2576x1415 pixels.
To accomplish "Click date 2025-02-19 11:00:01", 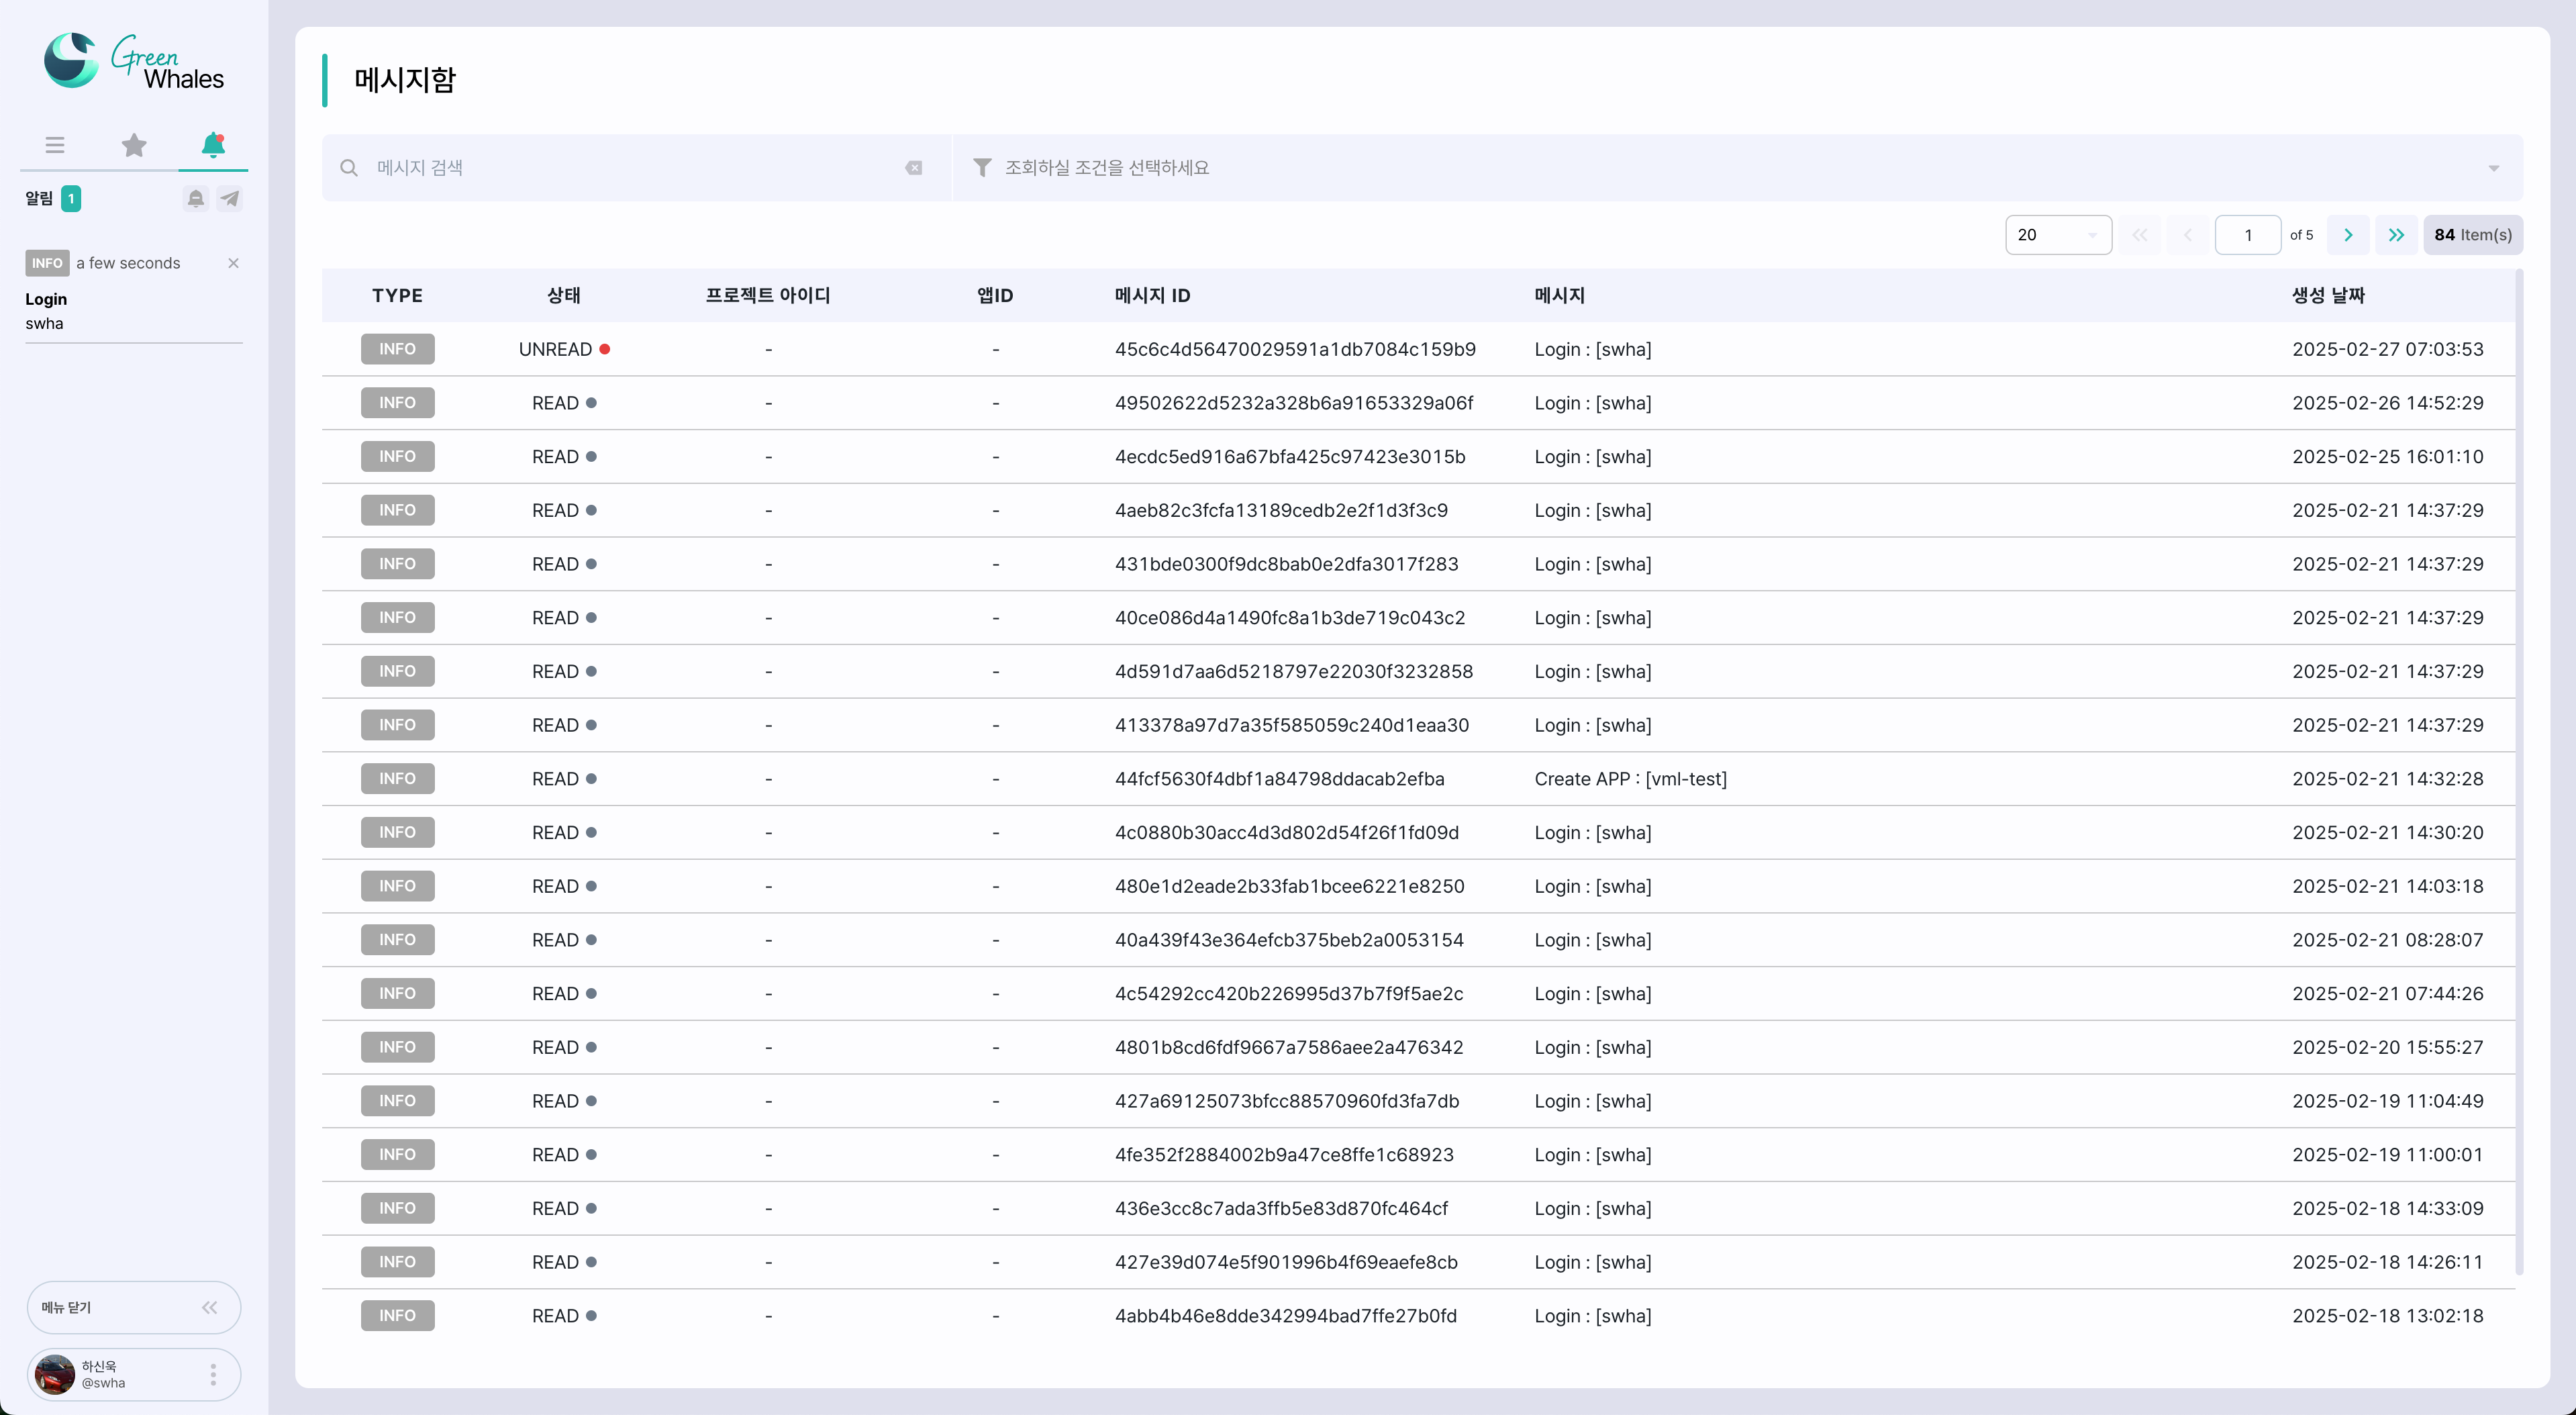I will tap(2387, 1155).
